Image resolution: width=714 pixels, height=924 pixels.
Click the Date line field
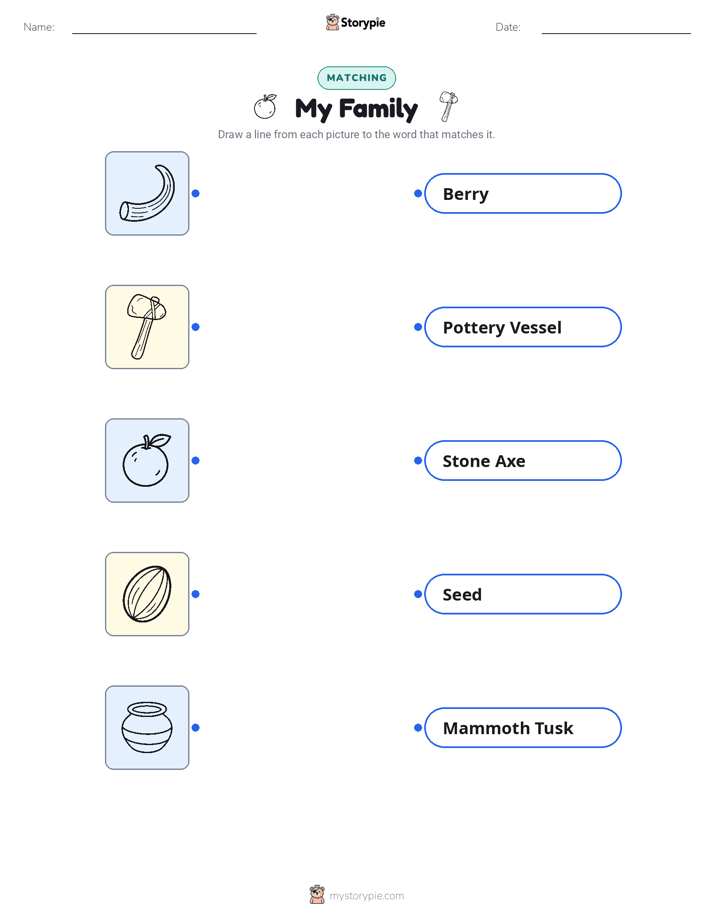point(616,28)
